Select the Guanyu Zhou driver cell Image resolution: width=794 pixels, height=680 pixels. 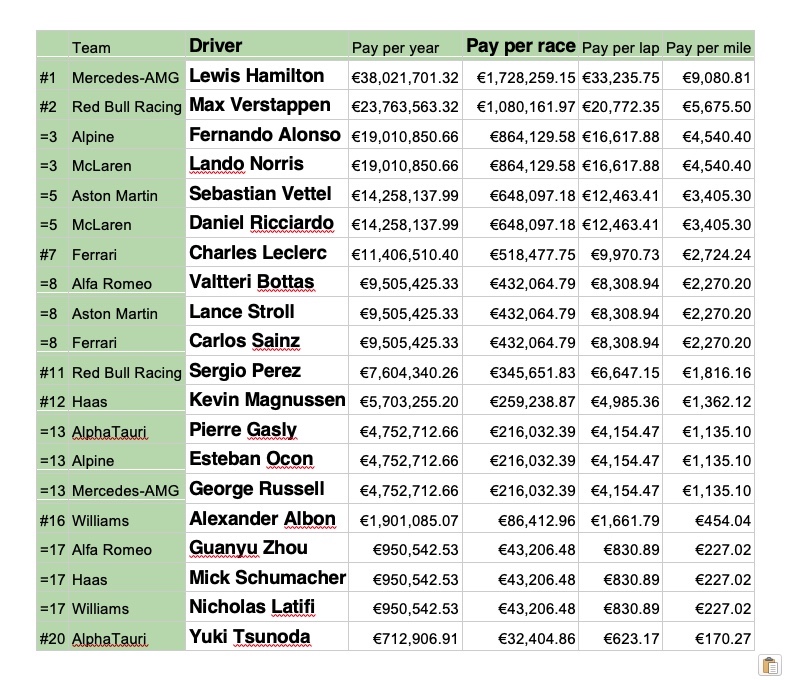pyautogui.click(x=267, y=548)
